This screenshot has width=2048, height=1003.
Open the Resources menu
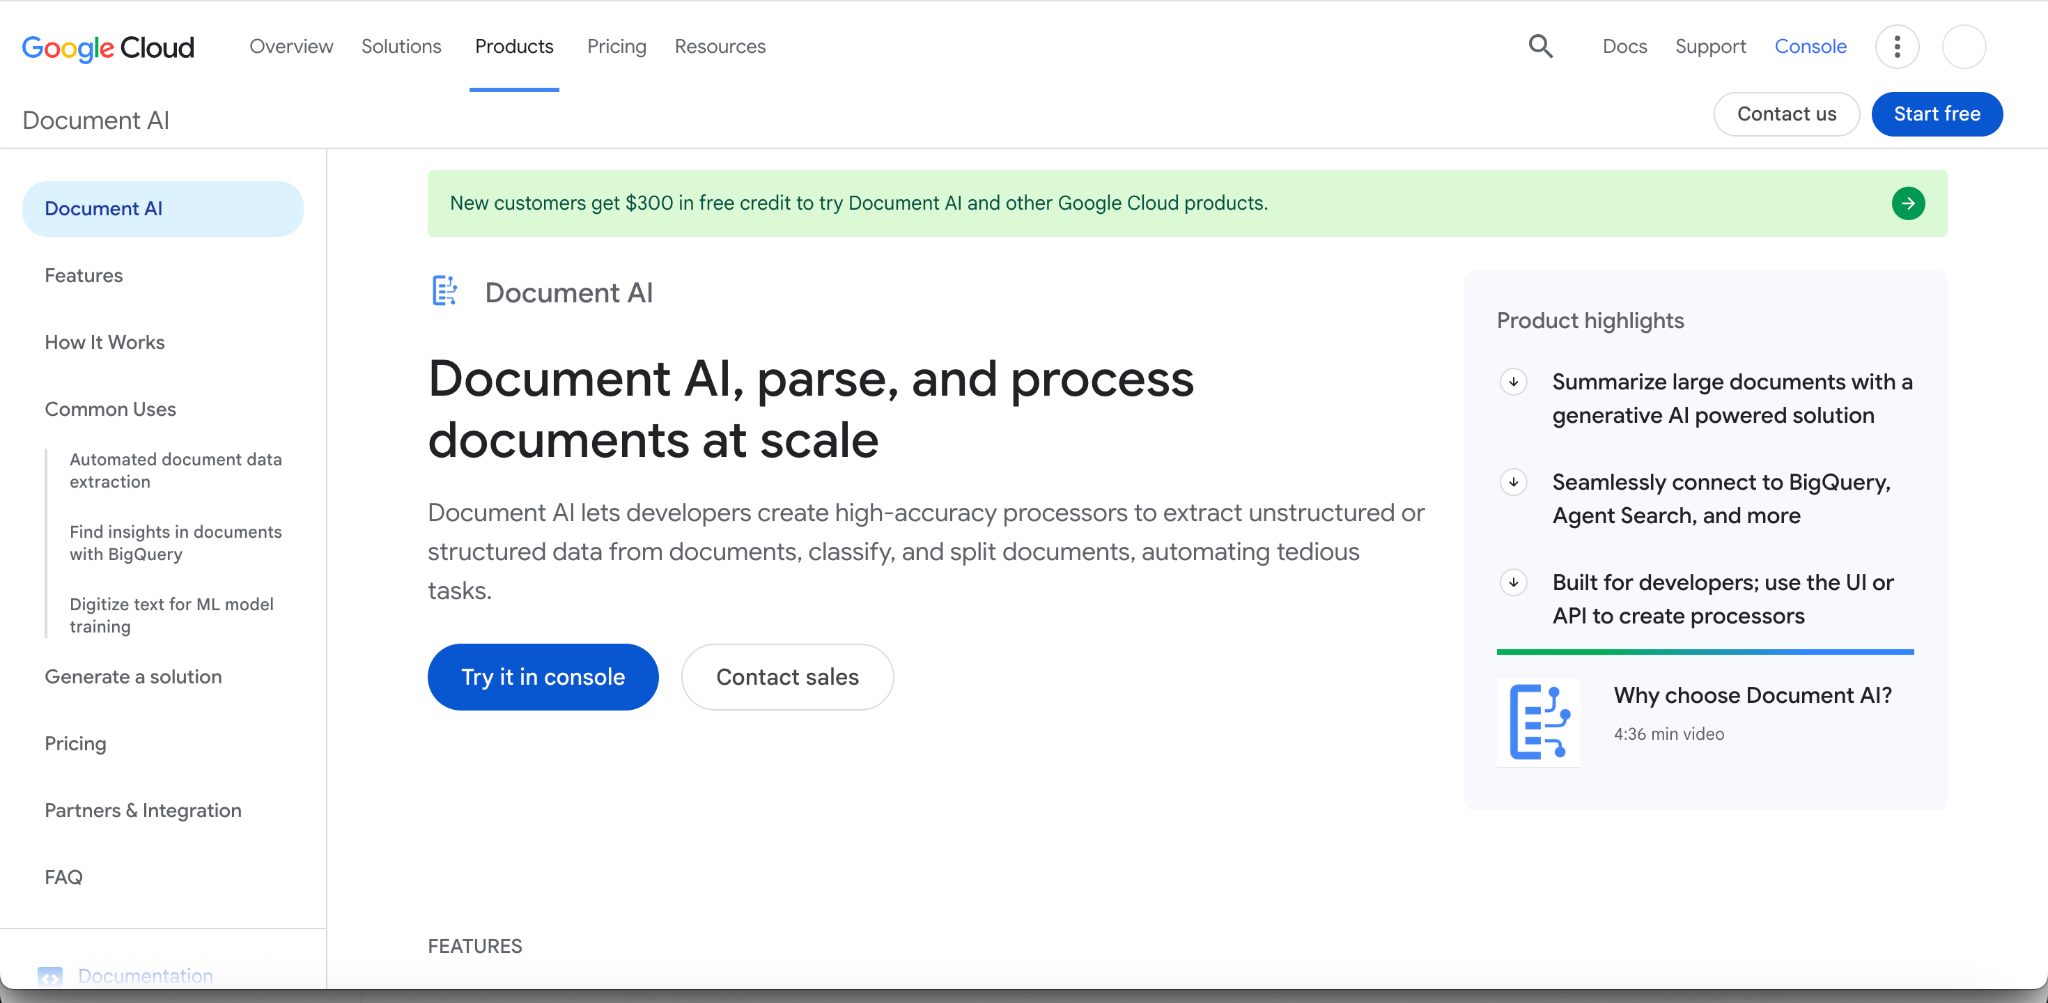pyautogui.click(x=720, y=47)
